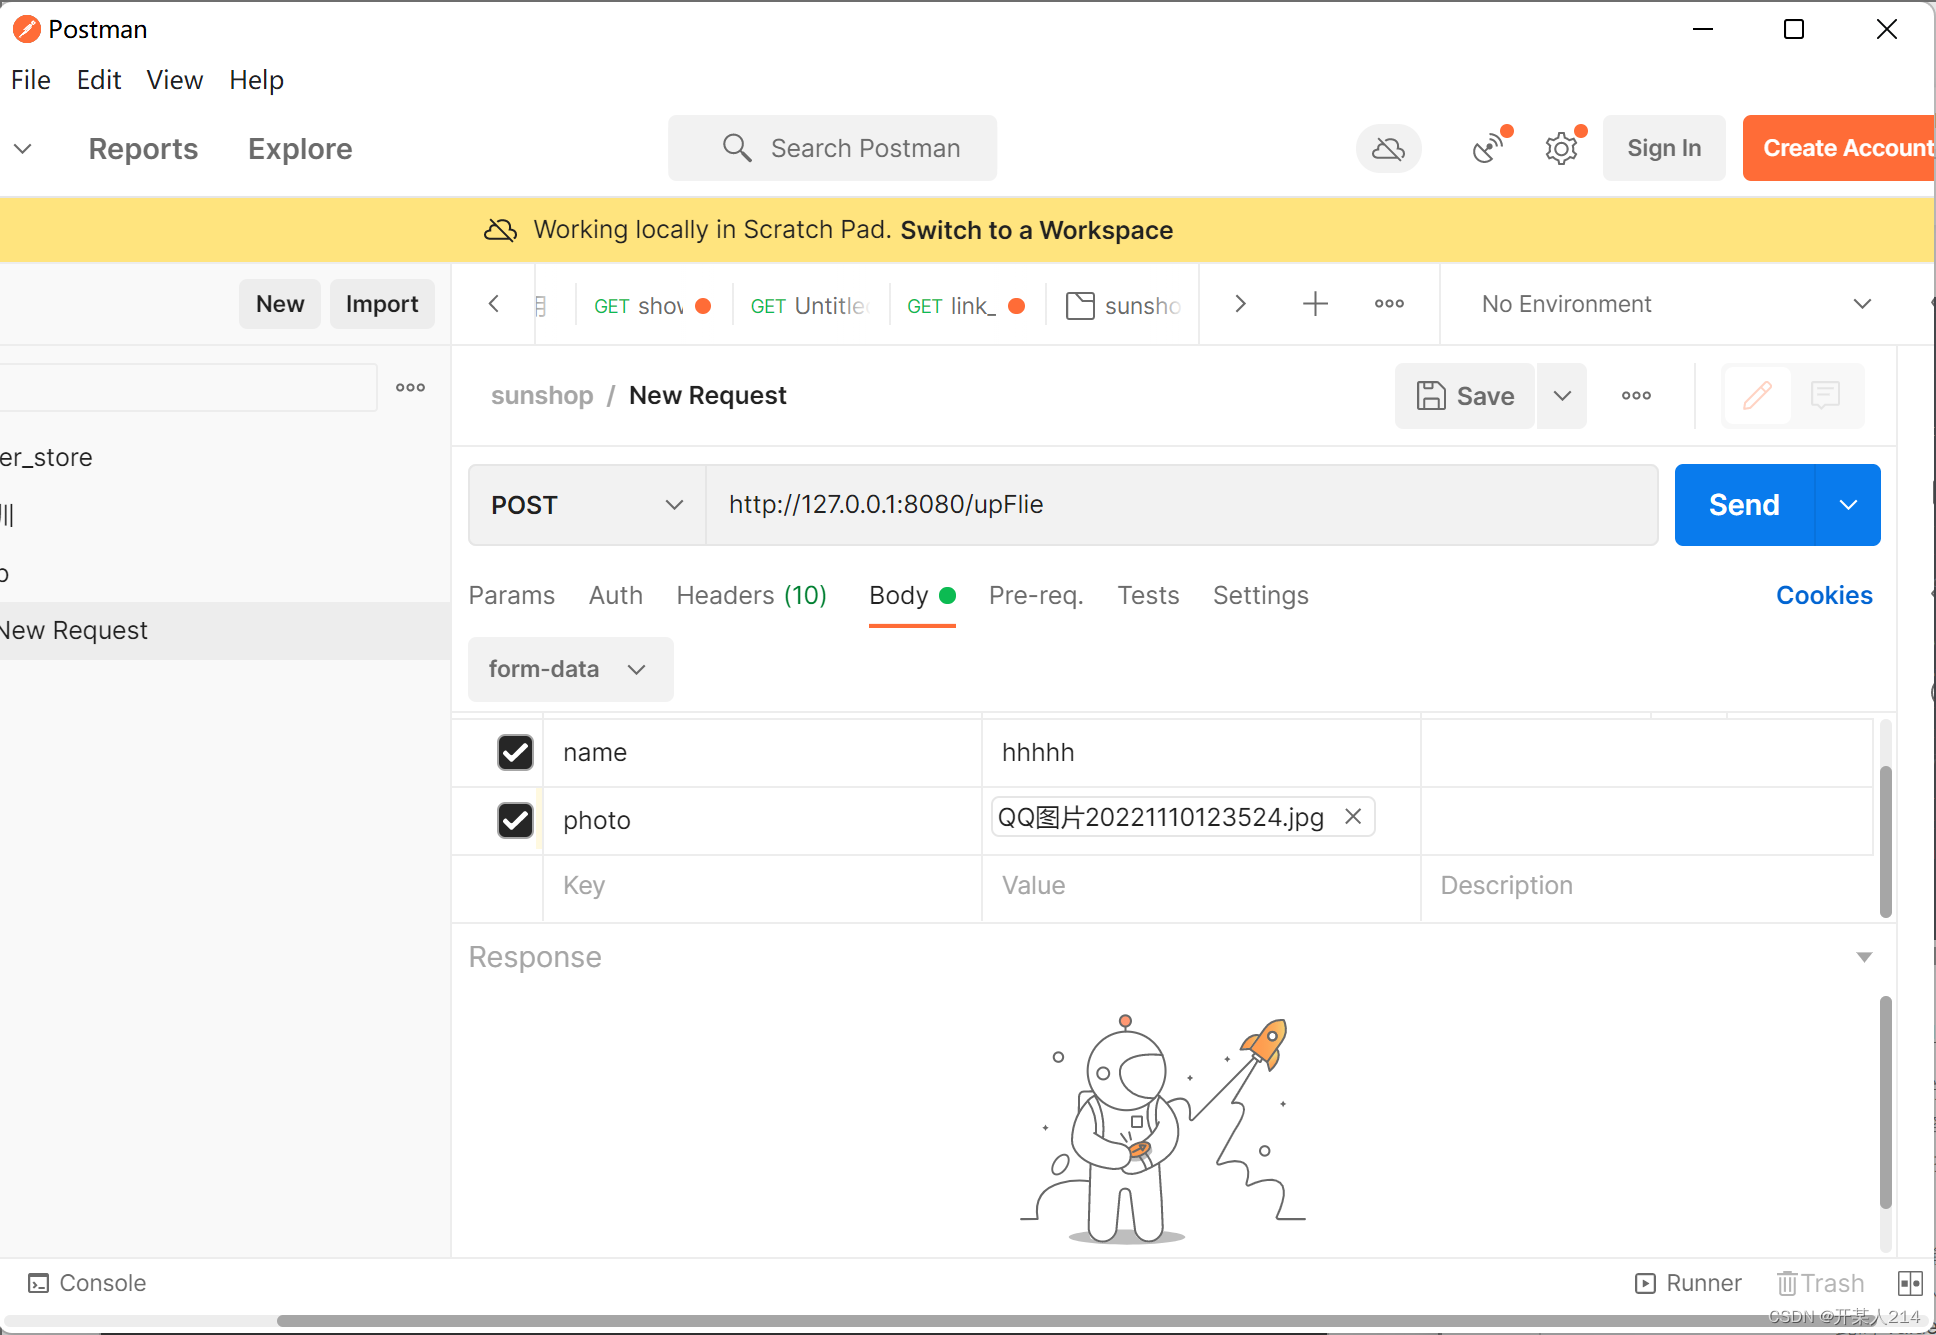Open the Trash
Screen dimensions: 1936x1335
pyautogui.click(x=1820, y=1283)
